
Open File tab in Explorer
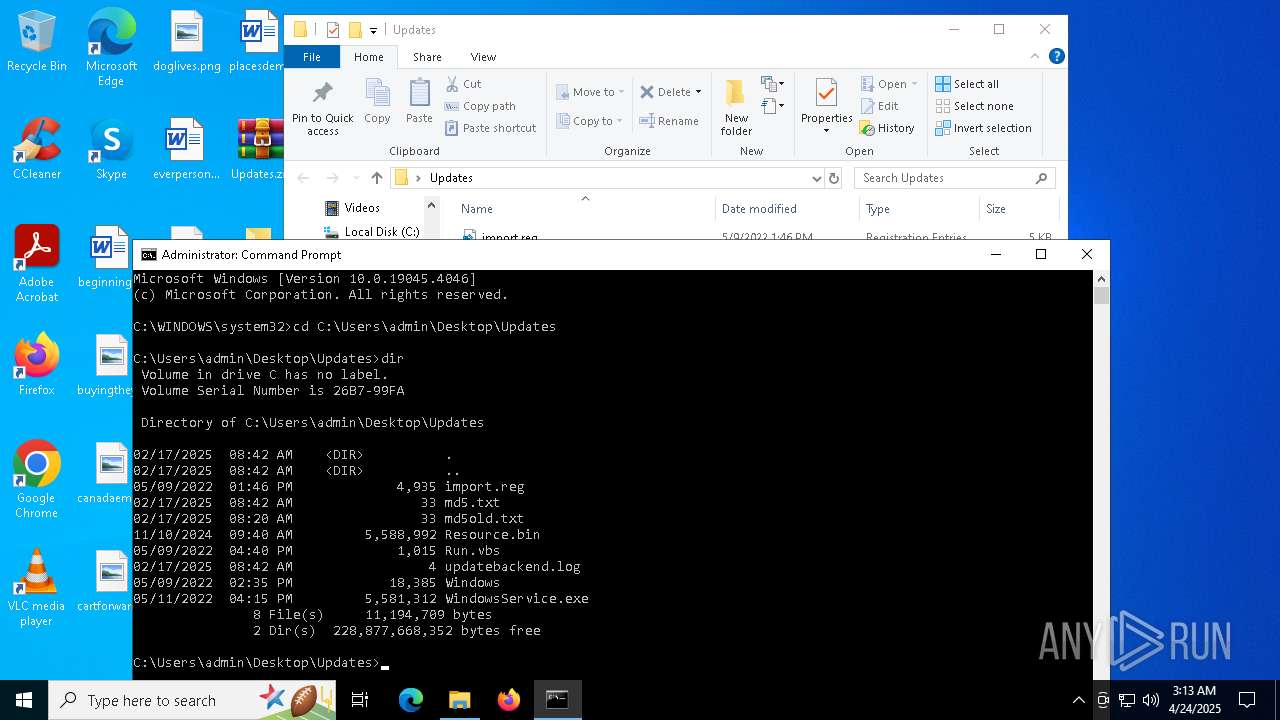tap(312, 57)
